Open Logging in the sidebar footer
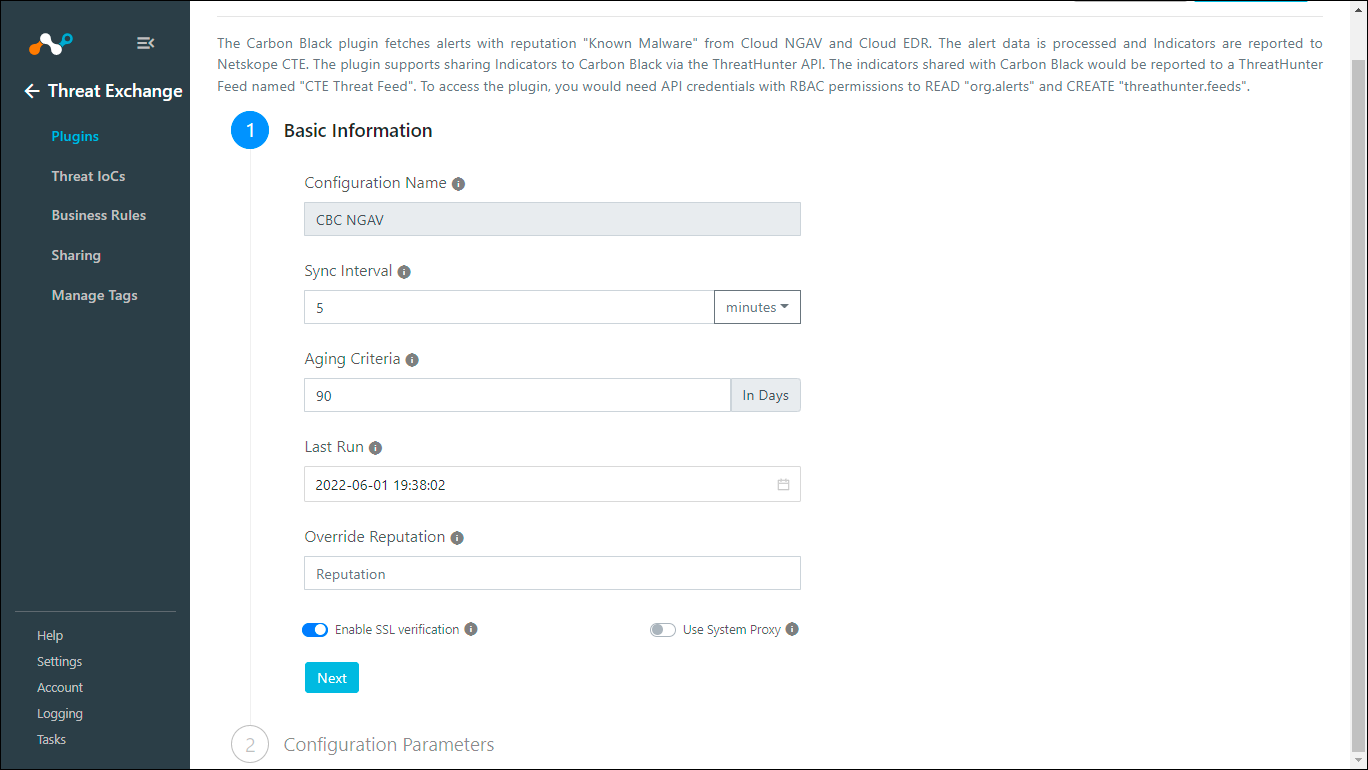1368x770 pixels. (x=60, y=713)
